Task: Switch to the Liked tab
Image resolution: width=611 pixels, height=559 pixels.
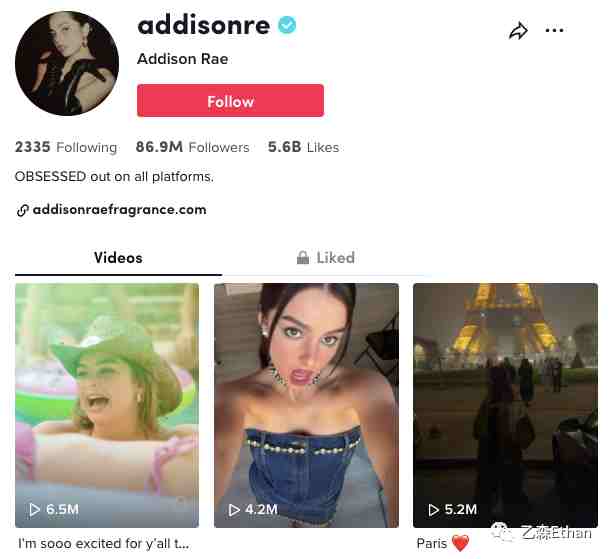Action: (x=326, y=258)
